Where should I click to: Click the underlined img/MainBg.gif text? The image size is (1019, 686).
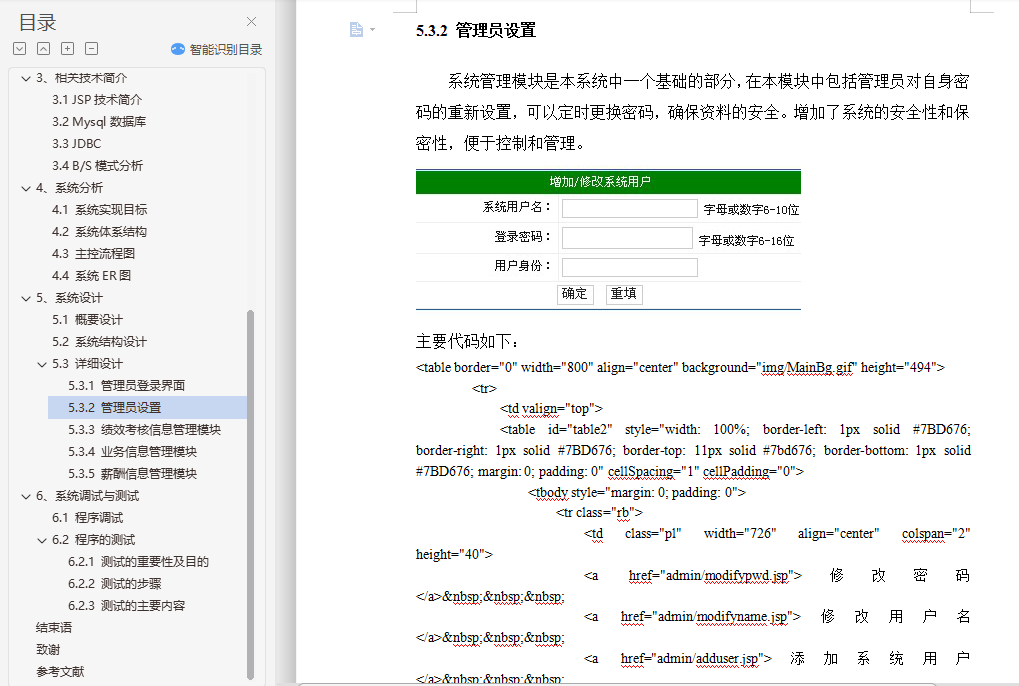(806, 368)
